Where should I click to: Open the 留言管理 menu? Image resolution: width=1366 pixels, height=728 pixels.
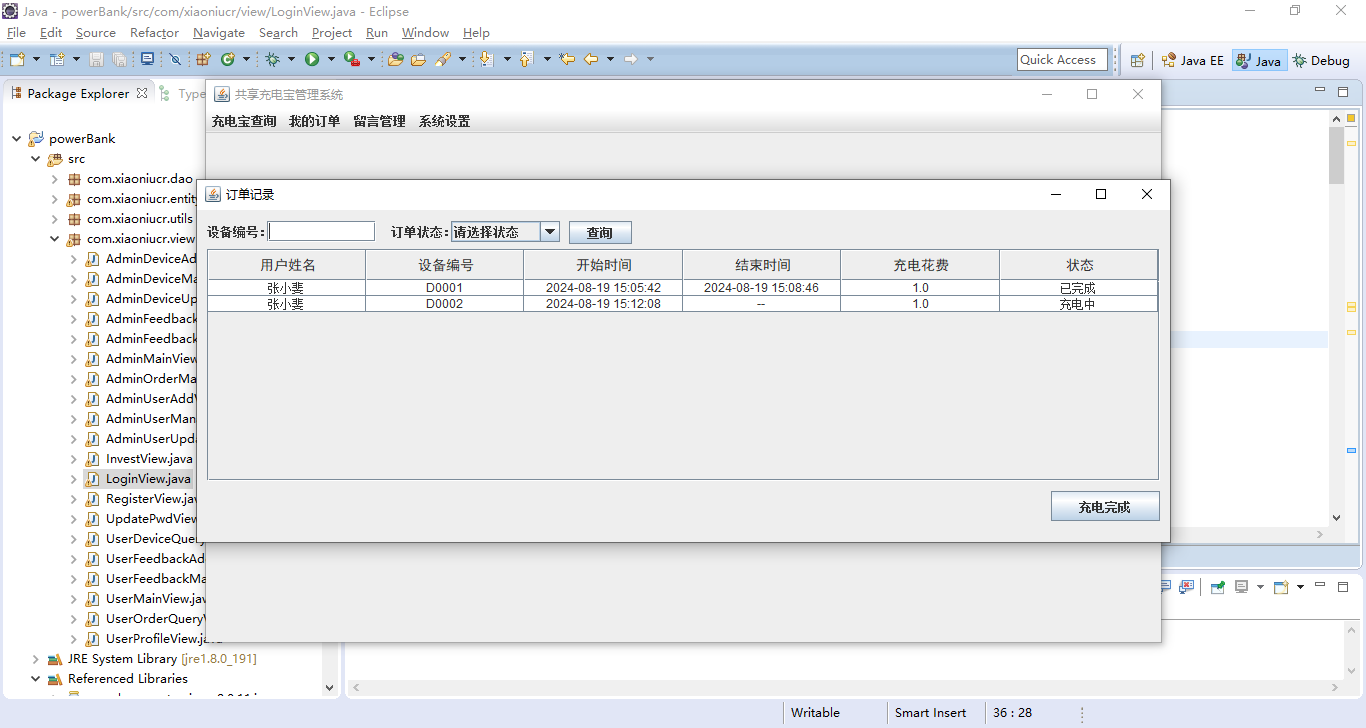[379, 121]
